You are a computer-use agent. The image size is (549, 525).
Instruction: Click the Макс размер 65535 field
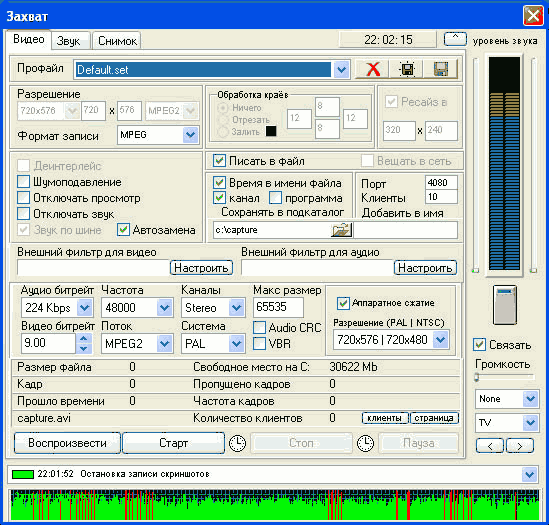tap(278, 308)
